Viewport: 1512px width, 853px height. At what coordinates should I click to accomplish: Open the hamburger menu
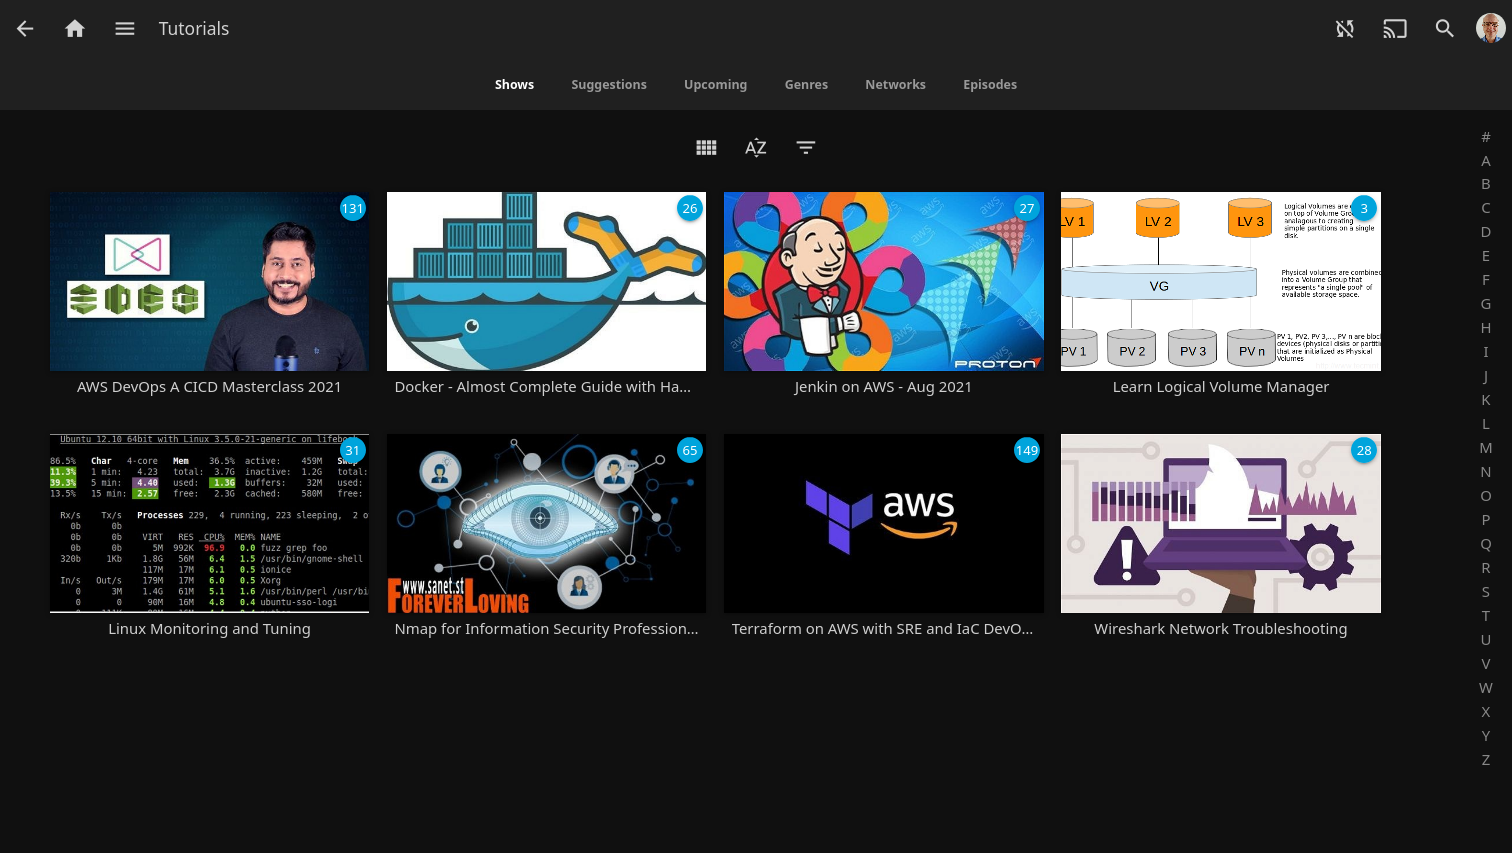click(x=125, y=29)
